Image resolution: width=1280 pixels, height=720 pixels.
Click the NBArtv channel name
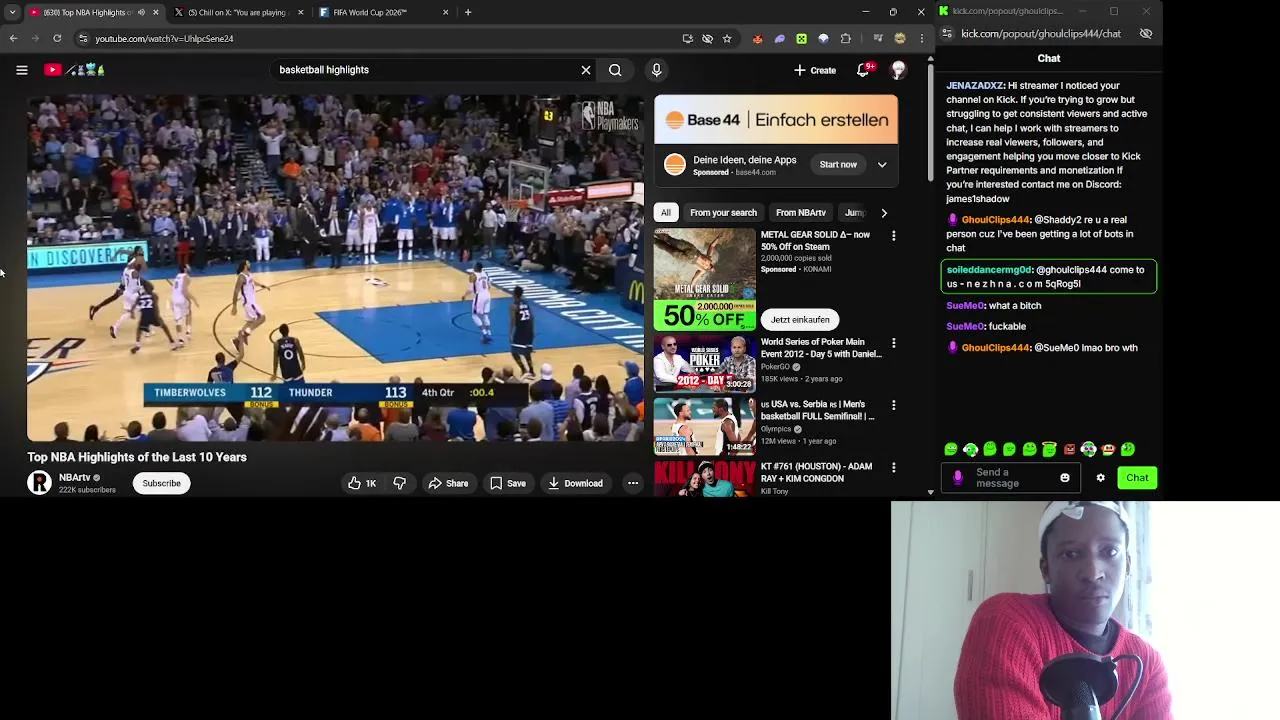pos(74,478)
